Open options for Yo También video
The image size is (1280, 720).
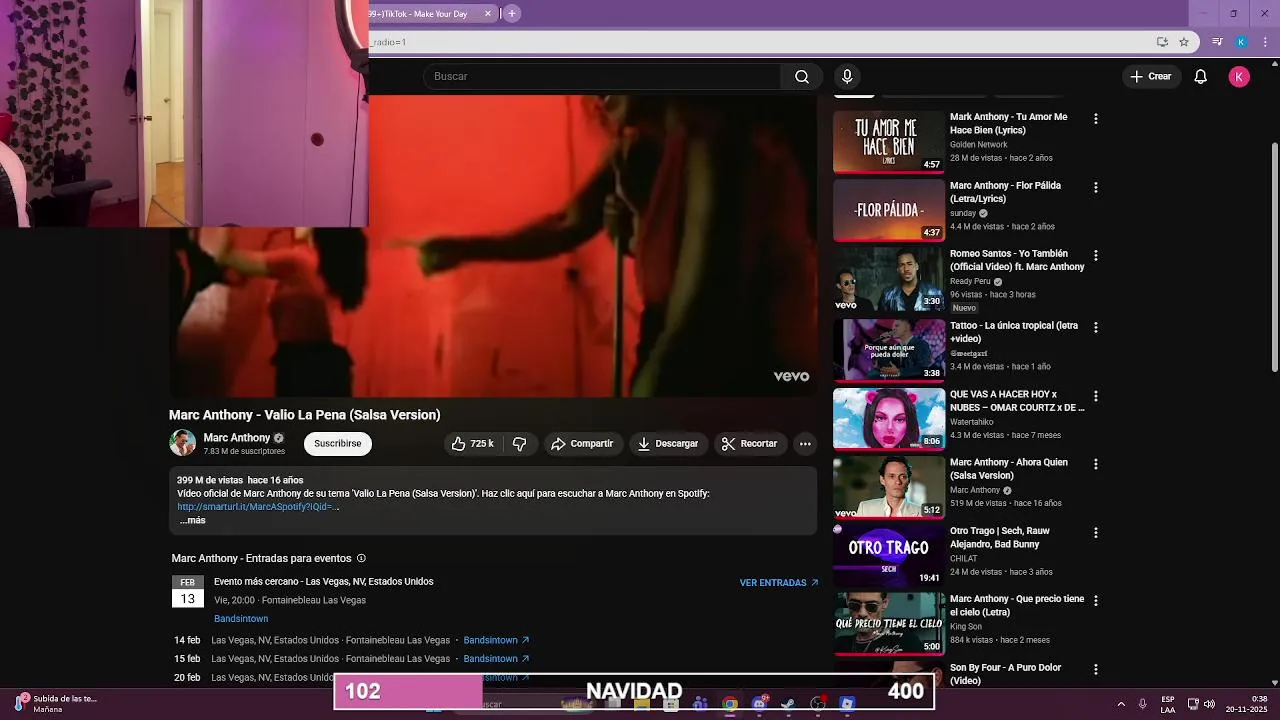tap(1096, 256)
